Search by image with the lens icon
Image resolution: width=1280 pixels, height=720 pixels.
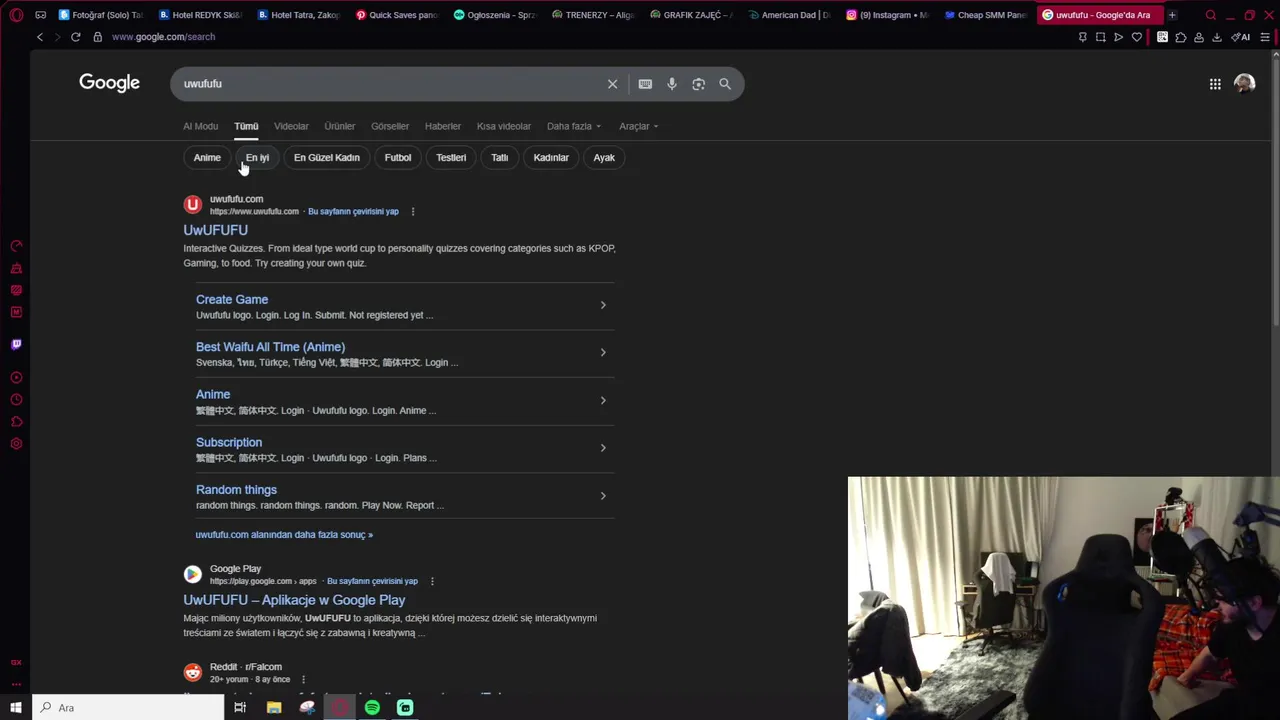(x=699, y=84)
